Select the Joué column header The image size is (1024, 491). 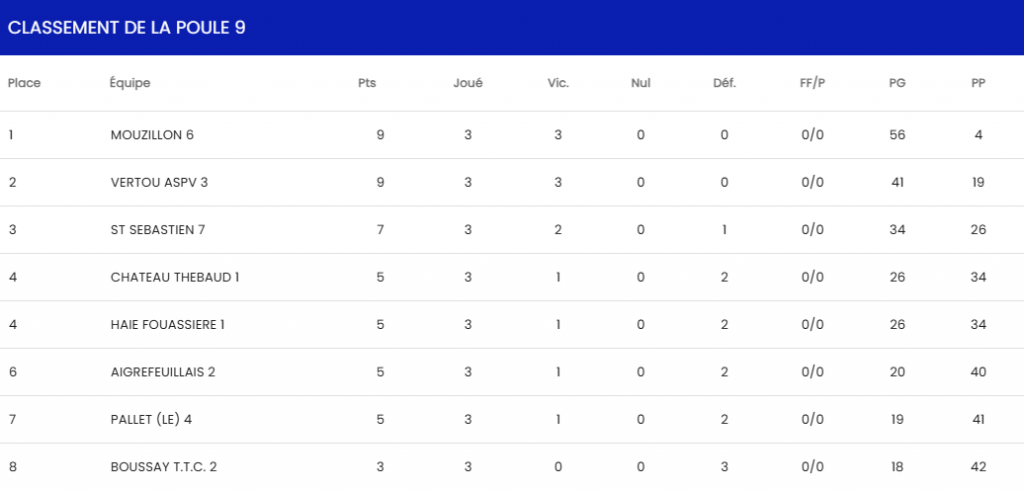(x=468, y=83)
